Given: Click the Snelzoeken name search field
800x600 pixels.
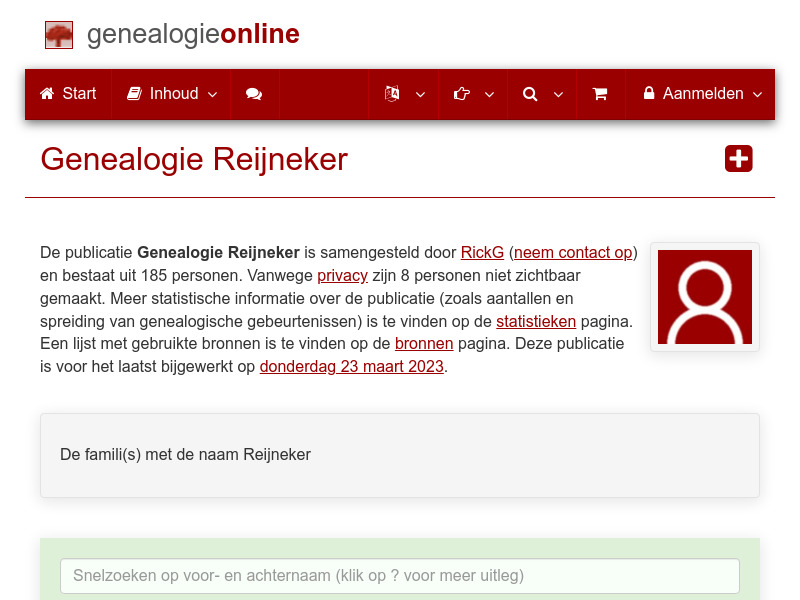Looking at the screenshot, I should click(400, 576).
